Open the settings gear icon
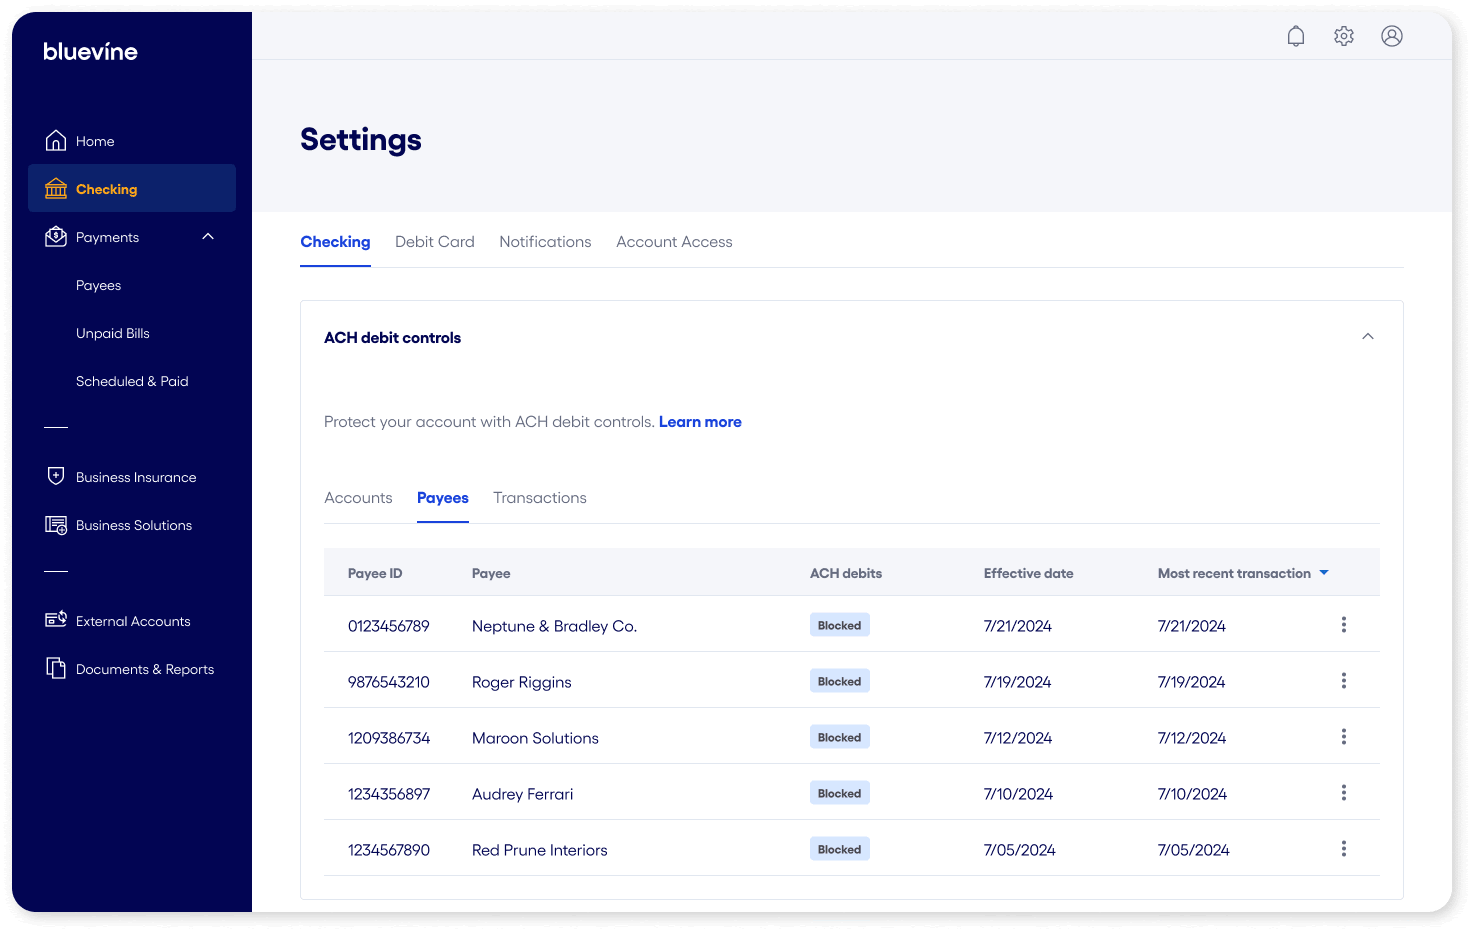1472x932 pixels. click(x=1343, y=36)
